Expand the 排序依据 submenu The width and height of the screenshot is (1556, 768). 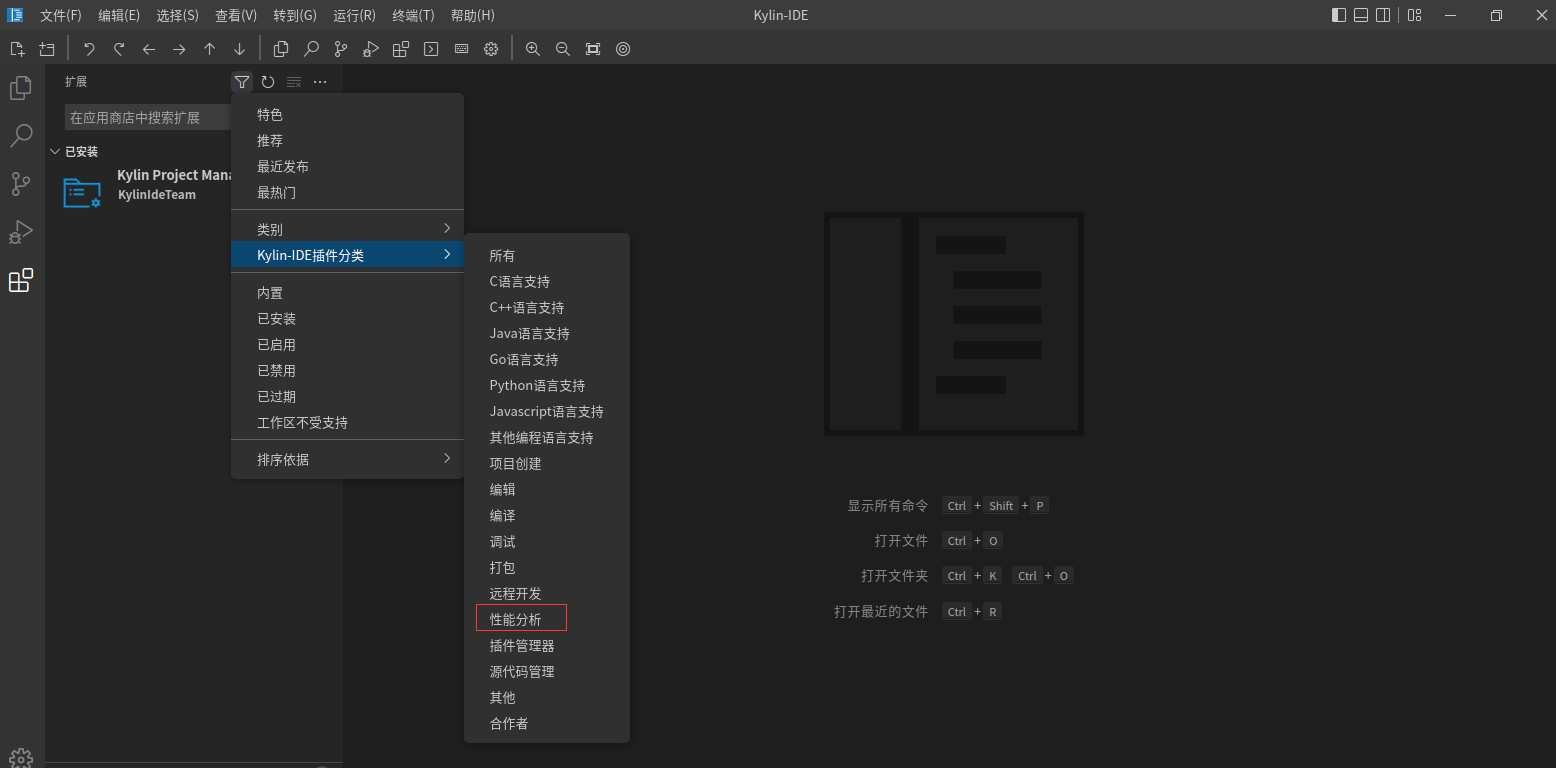pyautogui.click(x=347, y=459)
